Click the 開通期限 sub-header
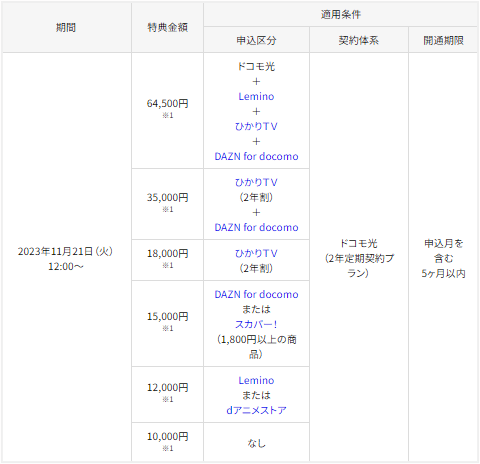This screenshot has height=464, width=480. 443,40
